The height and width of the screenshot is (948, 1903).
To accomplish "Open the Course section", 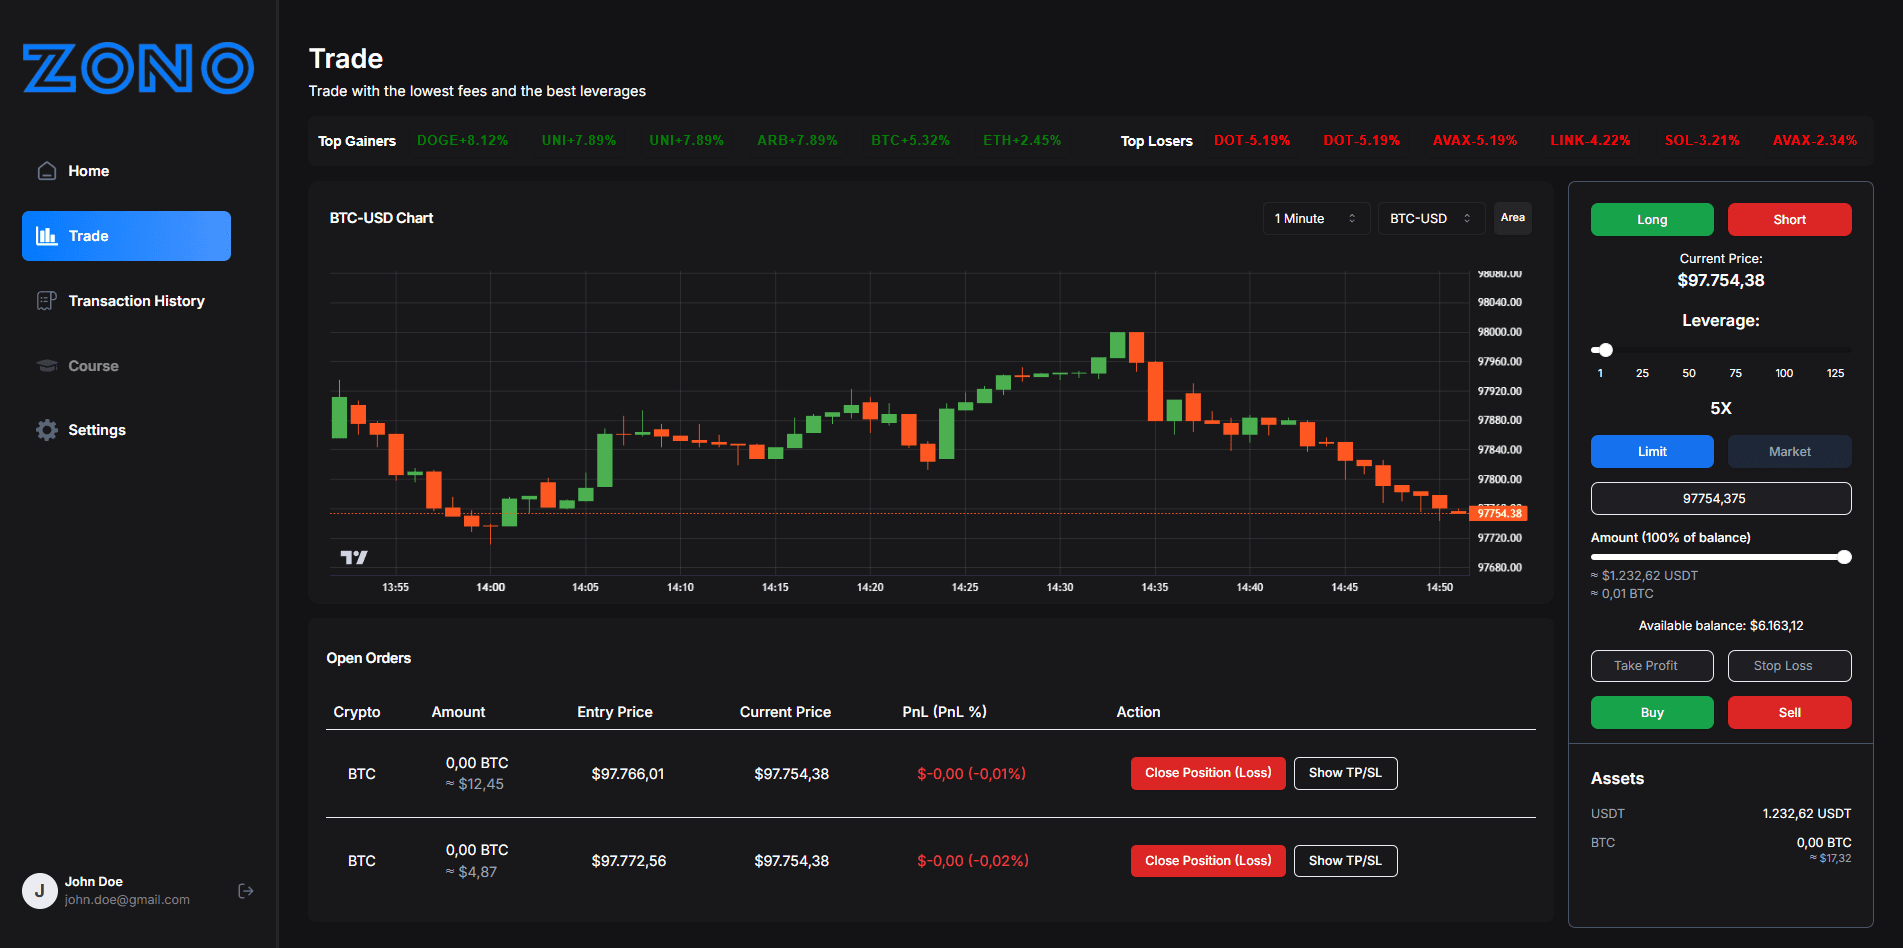I will 126,366.
